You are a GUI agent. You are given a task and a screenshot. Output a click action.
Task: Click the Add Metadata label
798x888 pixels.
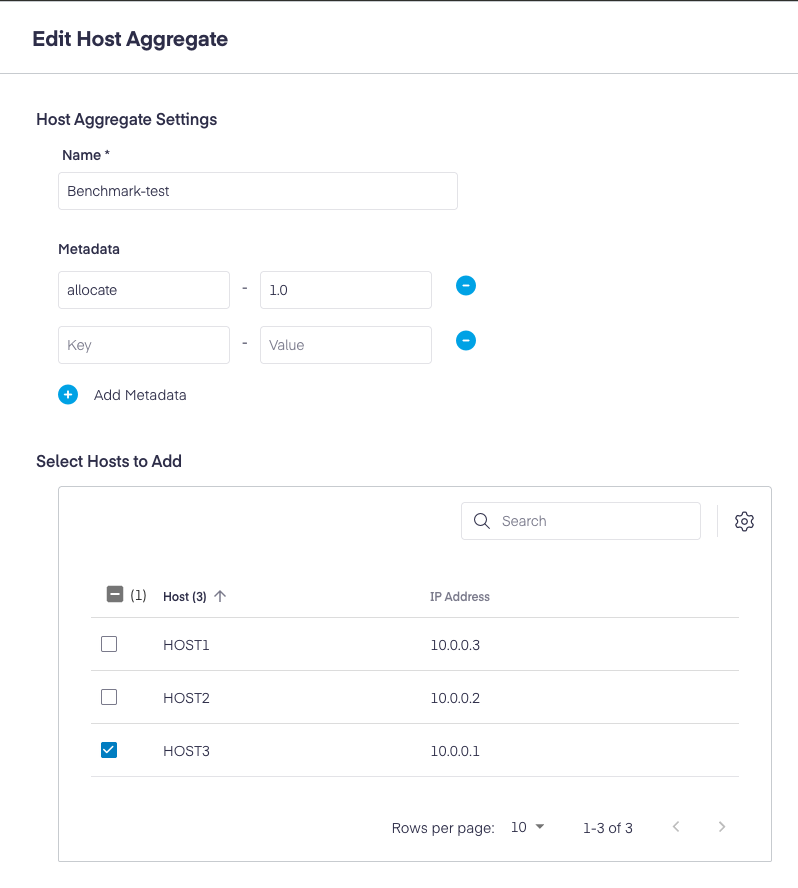pyautogui.click(x=140, y=395)
